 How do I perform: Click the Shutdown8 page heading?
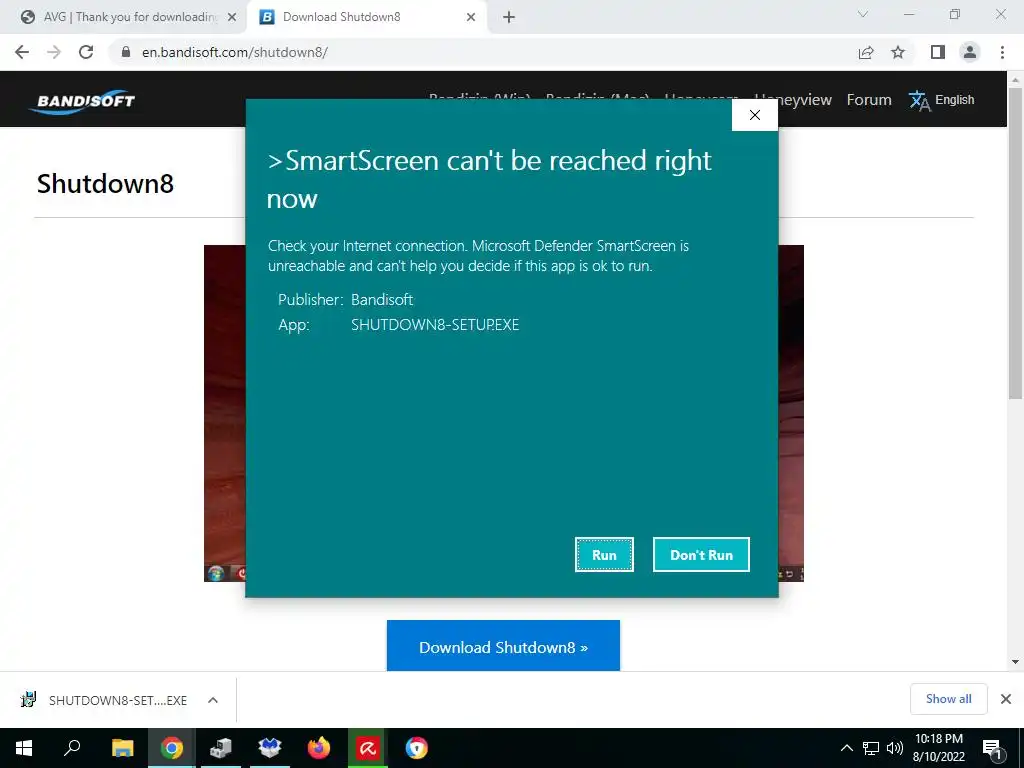point(105,184)
